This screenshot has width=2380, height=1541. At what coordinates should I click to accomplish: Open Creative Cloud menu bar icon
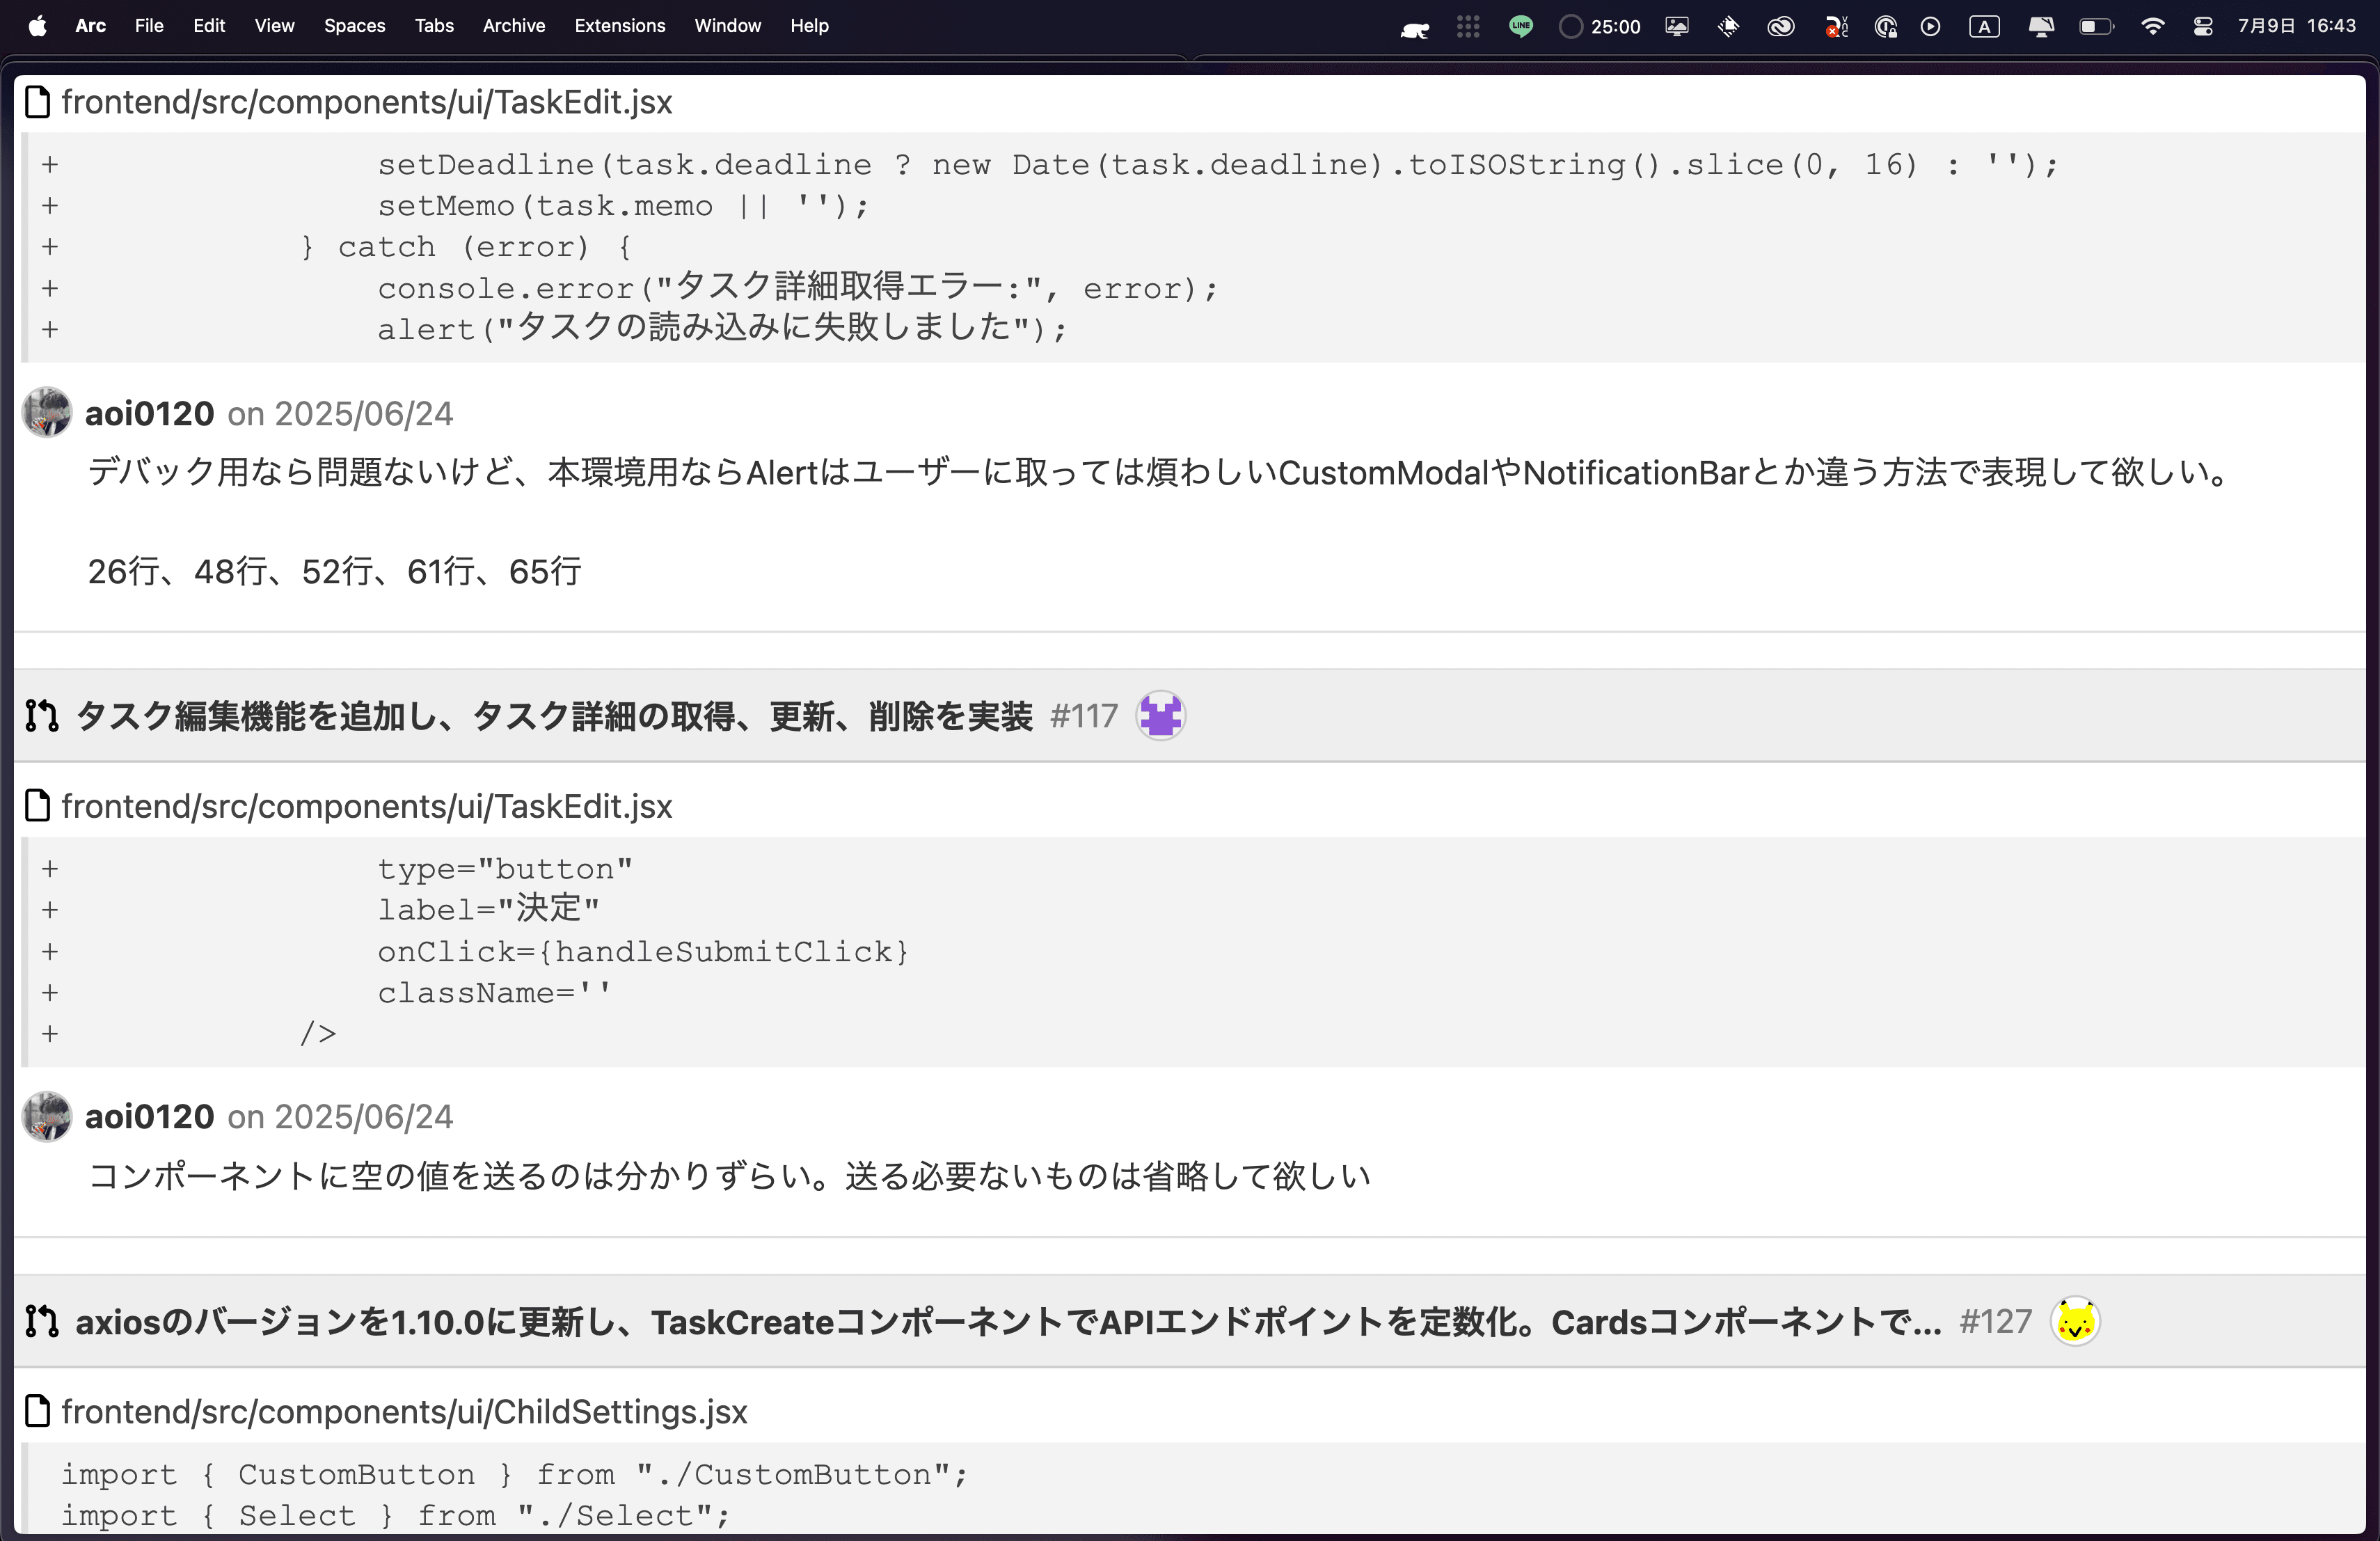click(1781, 27)
